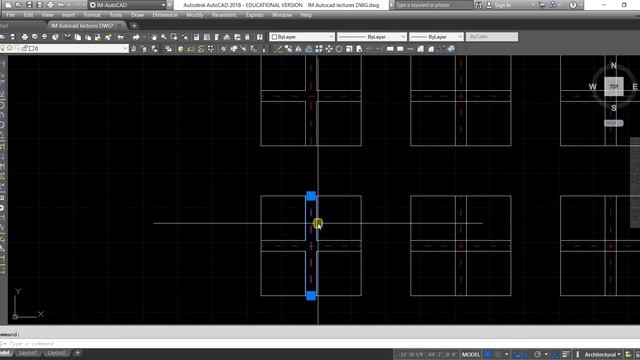Switch to the IM Autocad lectures DWG tab
The height and width of the screenshot is (360, 640).
pos(87,26)
